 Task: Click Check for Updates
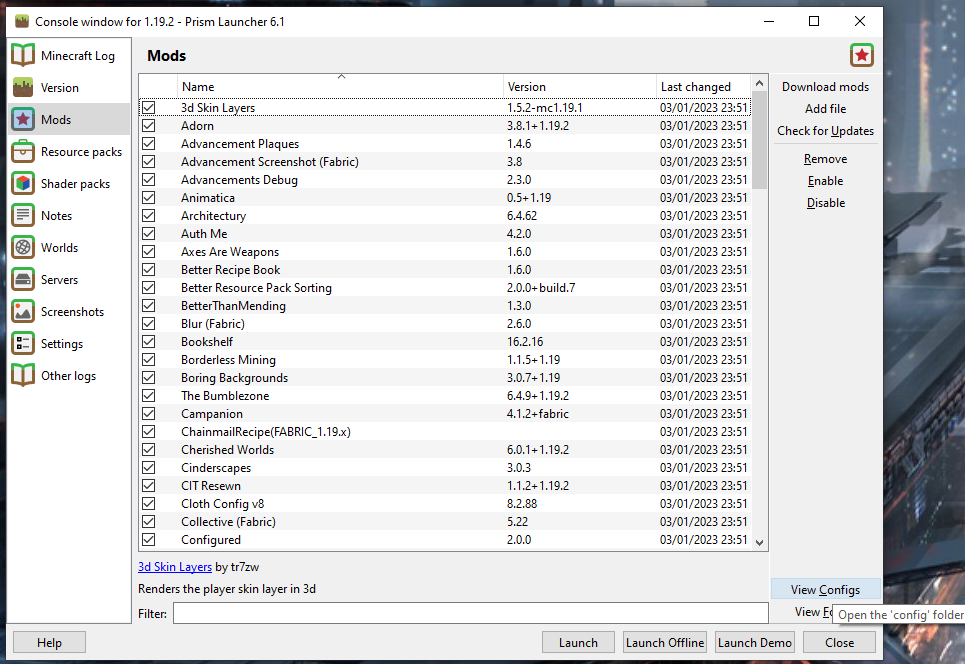point(825,130)
